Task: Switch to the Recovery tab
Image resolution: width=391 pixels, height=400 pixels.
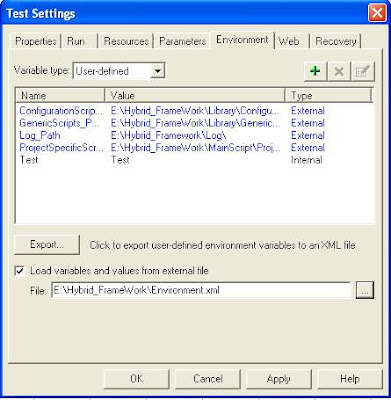Action: (x=336, y=41)
